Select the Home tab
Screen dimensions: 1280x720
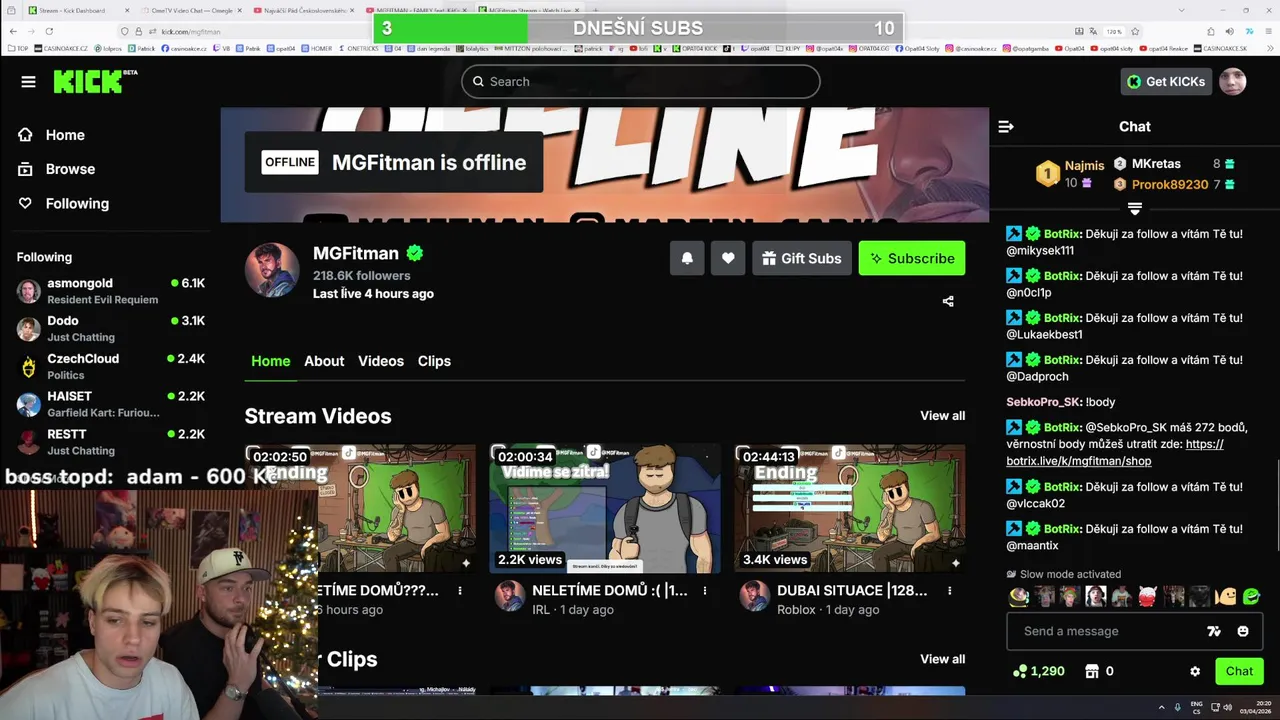pyautogui.click(x=270, y=361)
